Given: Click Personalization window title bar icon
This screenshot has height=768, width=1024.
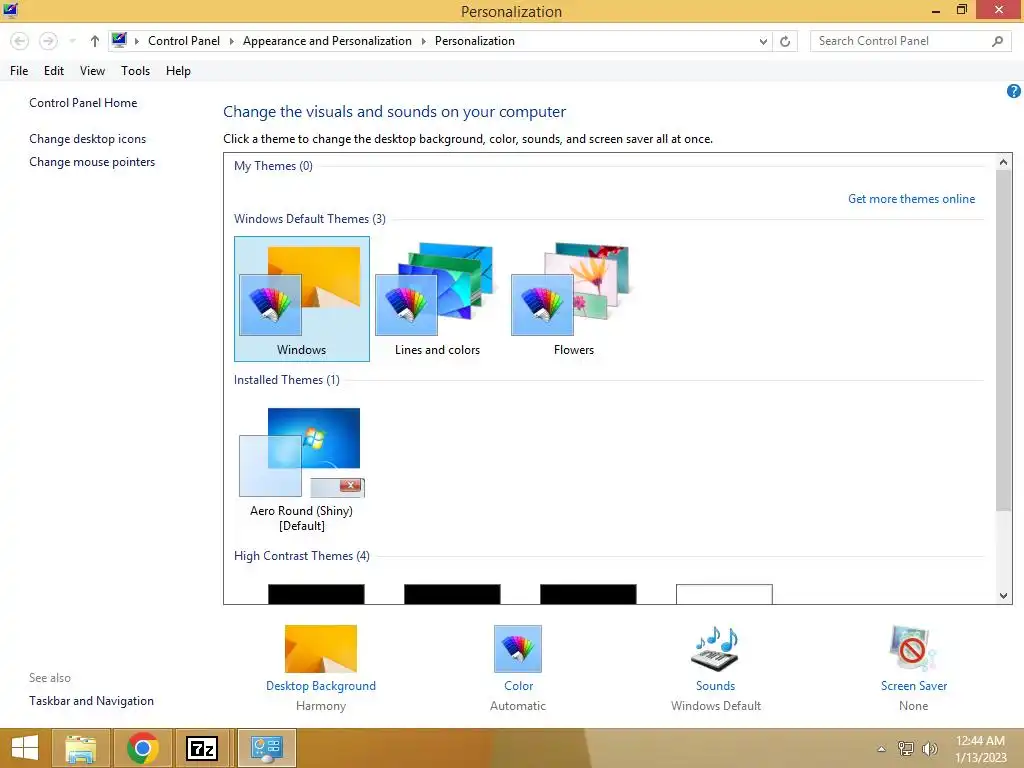Looking at the screenshot, I should (x=10, y=10).
